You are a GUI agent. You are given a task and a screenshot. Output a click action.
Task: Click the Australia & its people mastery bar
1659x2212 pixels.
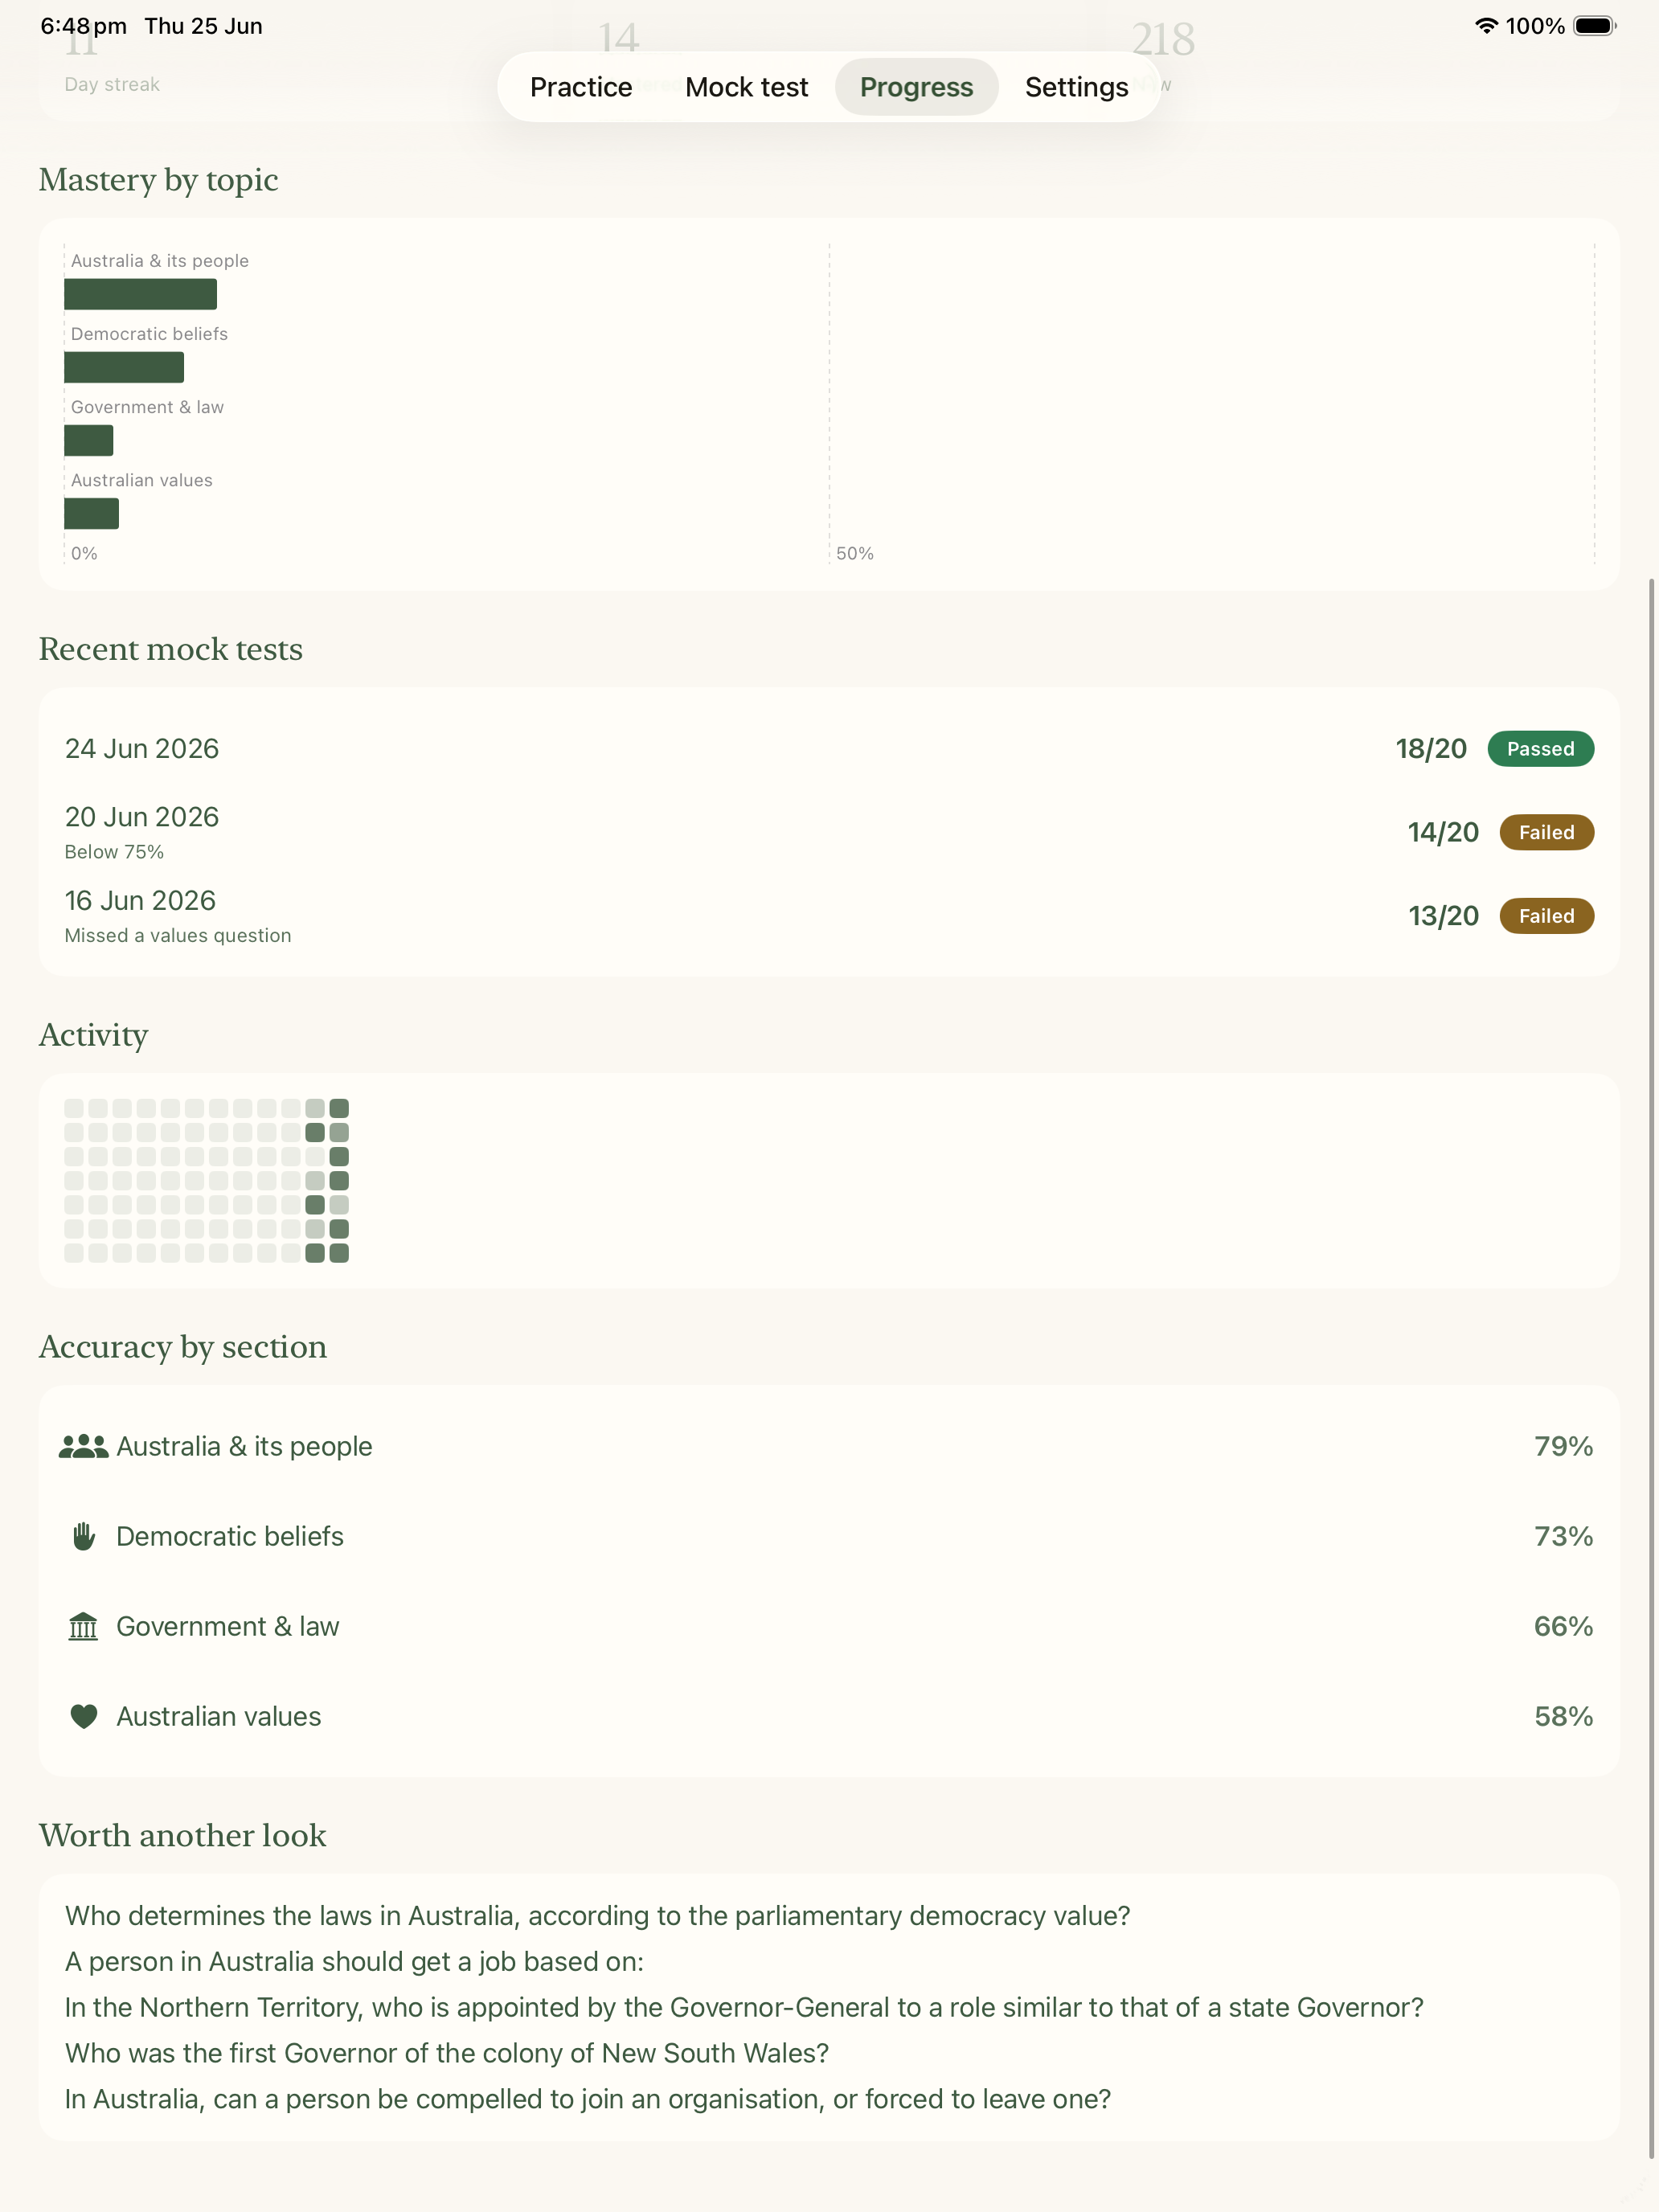tap(140, 294)
